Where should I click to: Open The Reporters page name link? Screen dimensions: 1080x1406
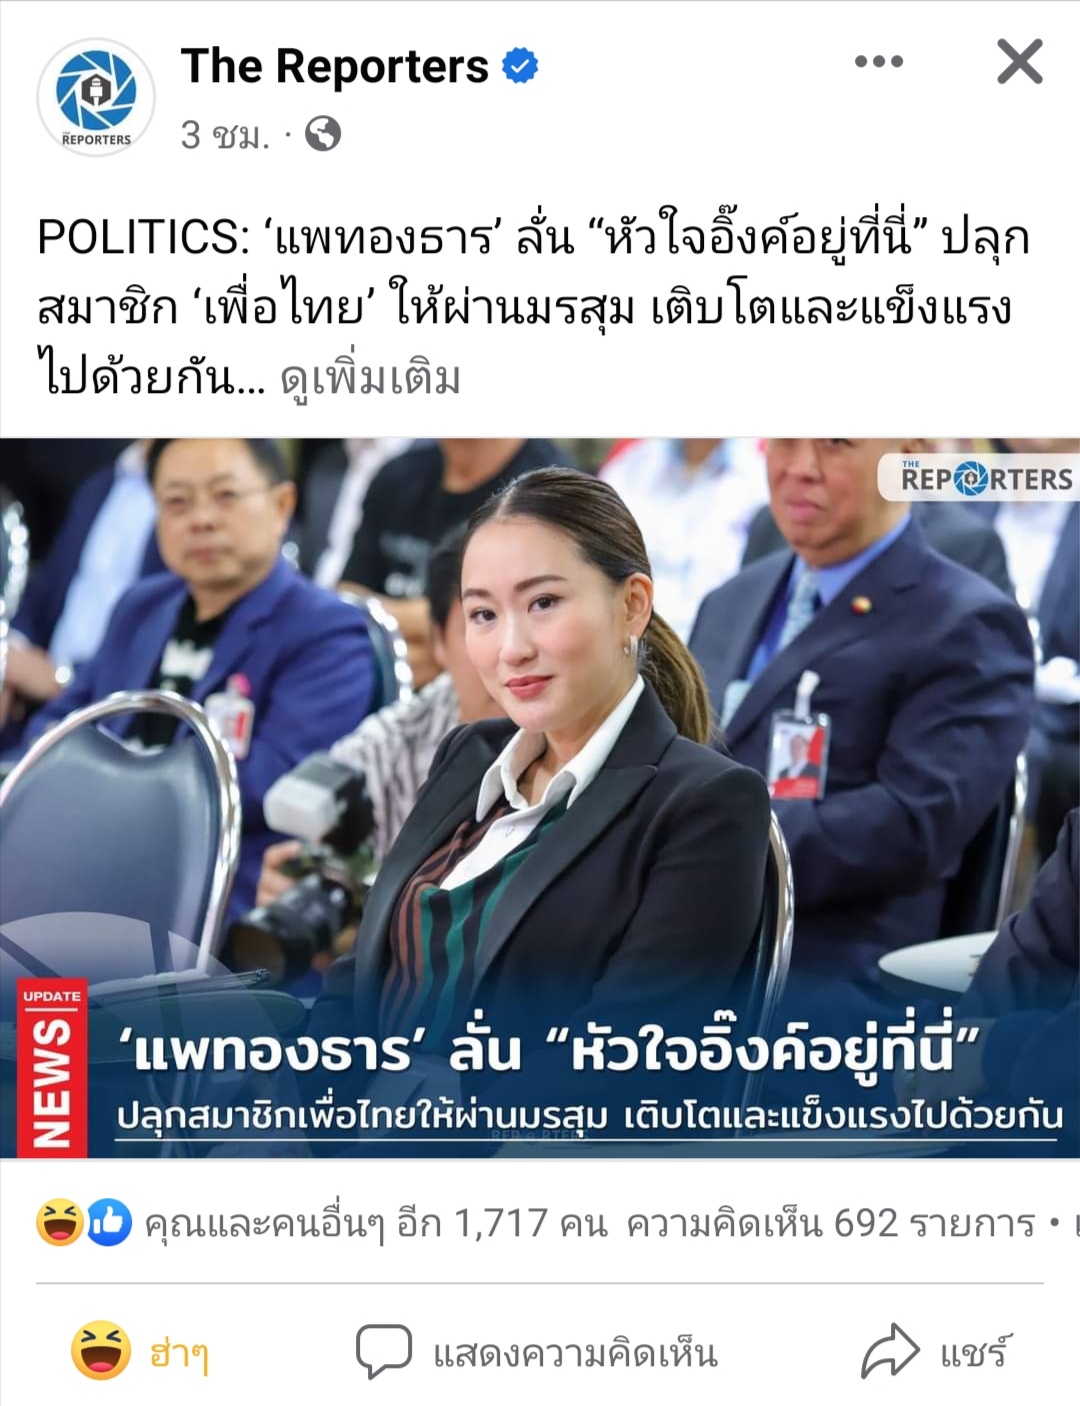(334, 66)
